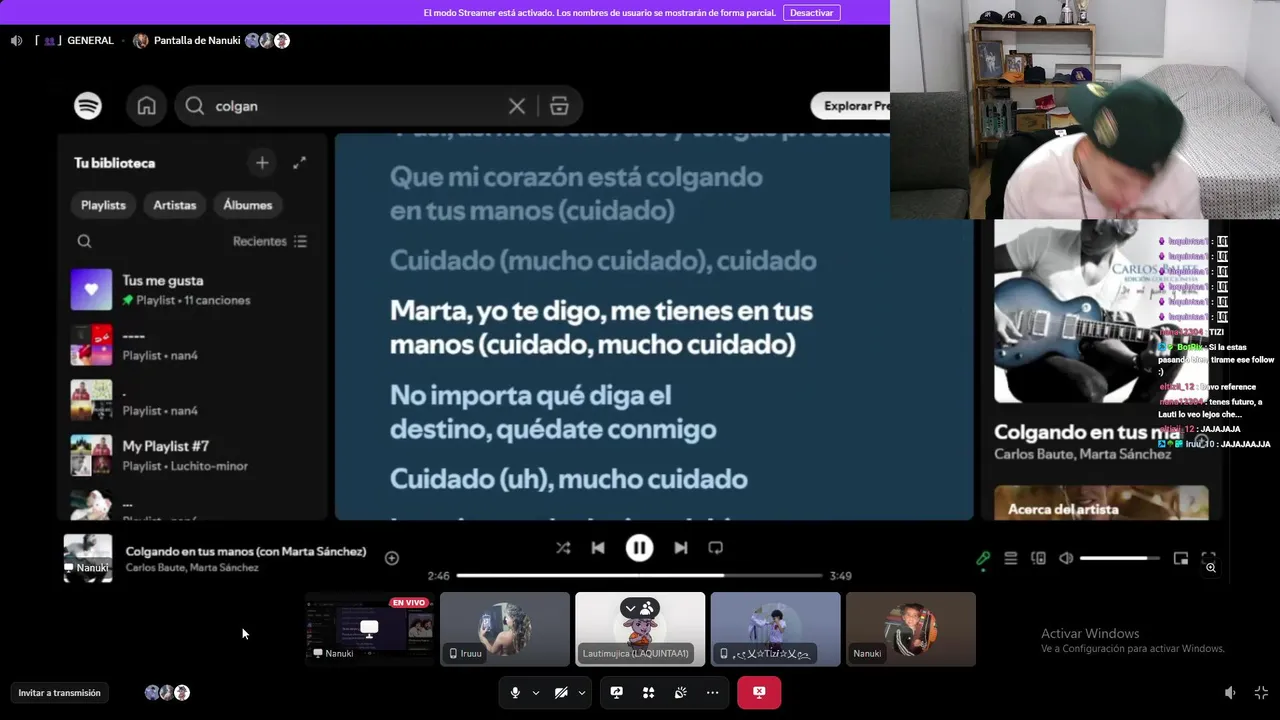
Task: Open My Playlist #7
Action: coord(190,455)
